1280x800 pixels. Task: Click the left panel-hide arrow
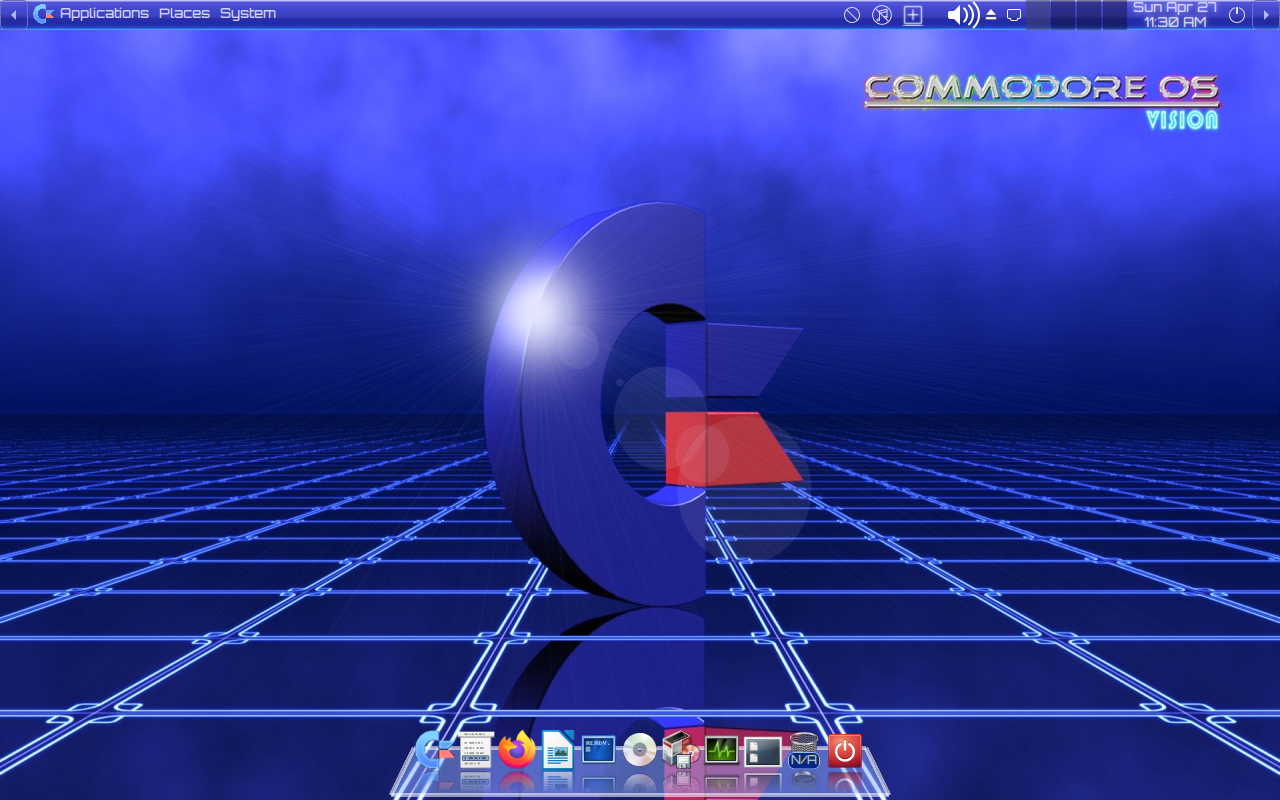click(13, 14)
